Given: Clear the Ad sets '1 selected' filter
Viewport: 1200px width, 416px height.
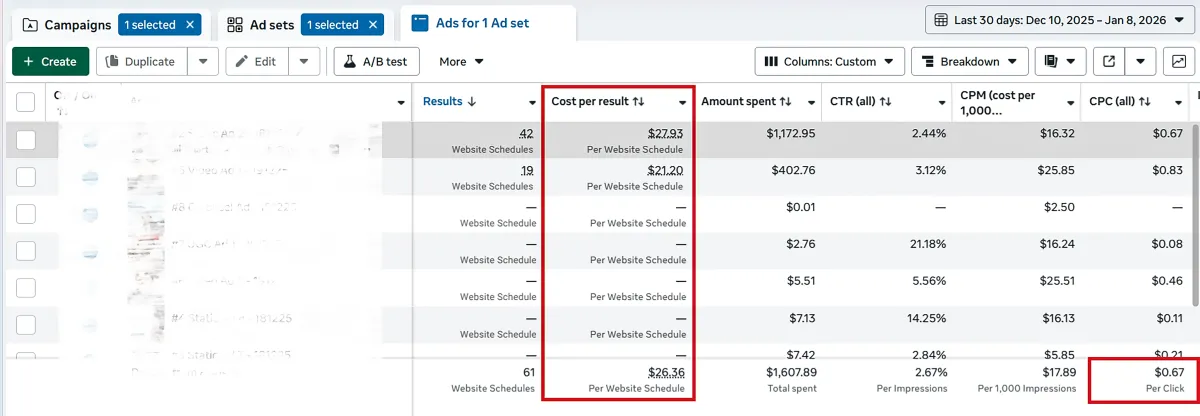Looking at the screenshot, I should pos(373,24).
